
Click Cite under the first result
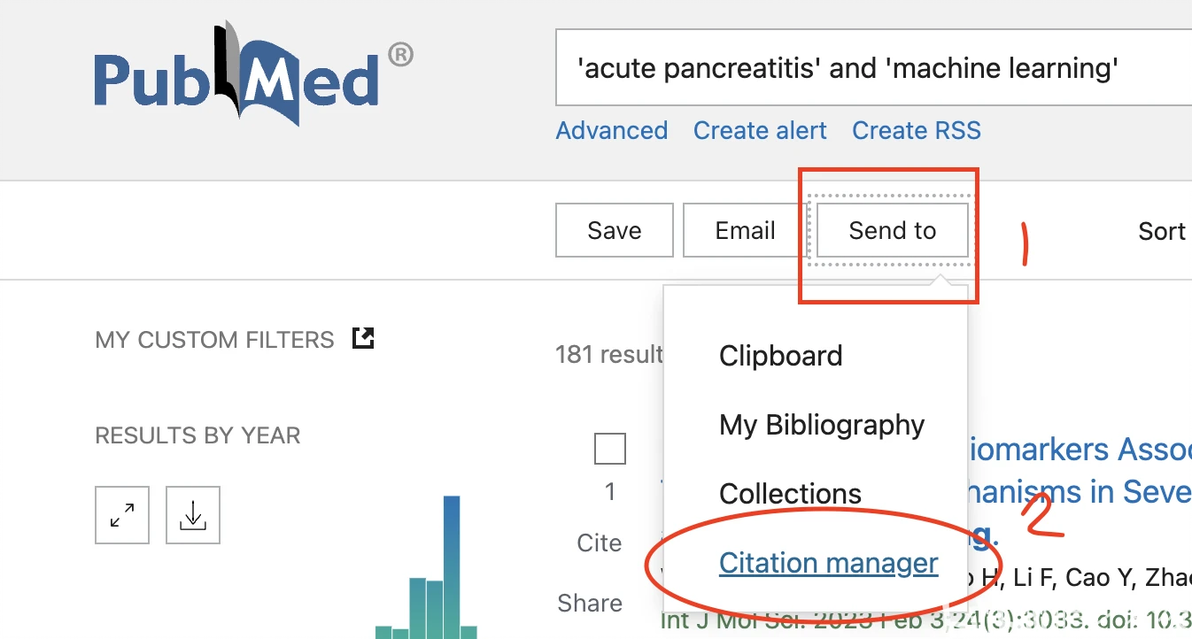pyautogui.click(x=599, y=543)
